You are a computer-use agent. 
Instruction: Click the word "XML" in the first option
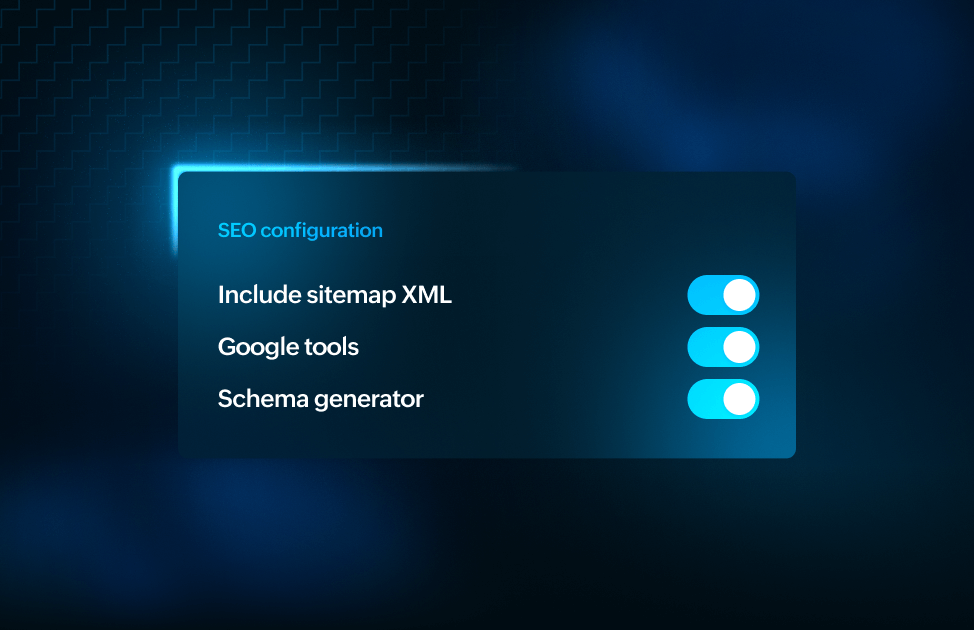(x=427, y=295)
